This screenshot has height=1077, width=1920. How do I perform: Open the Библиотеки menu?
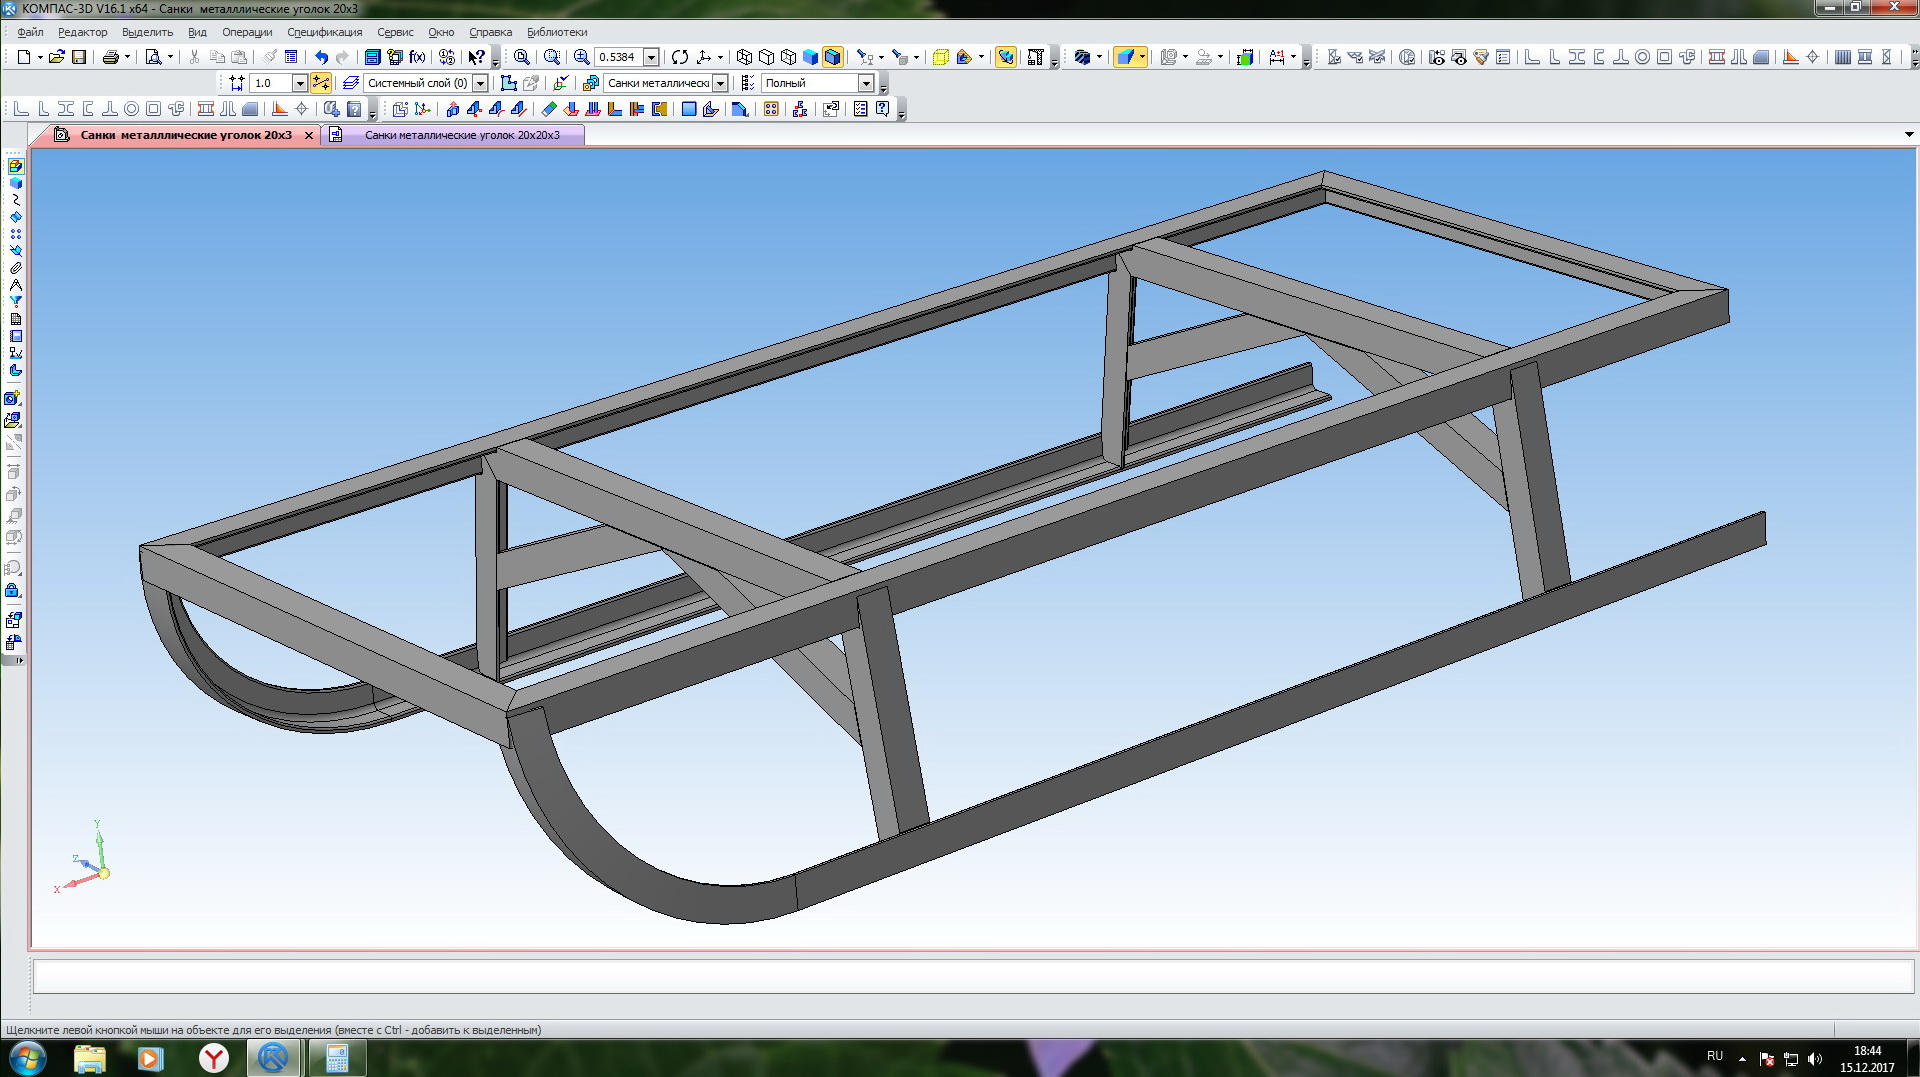(x=557, y=32)
